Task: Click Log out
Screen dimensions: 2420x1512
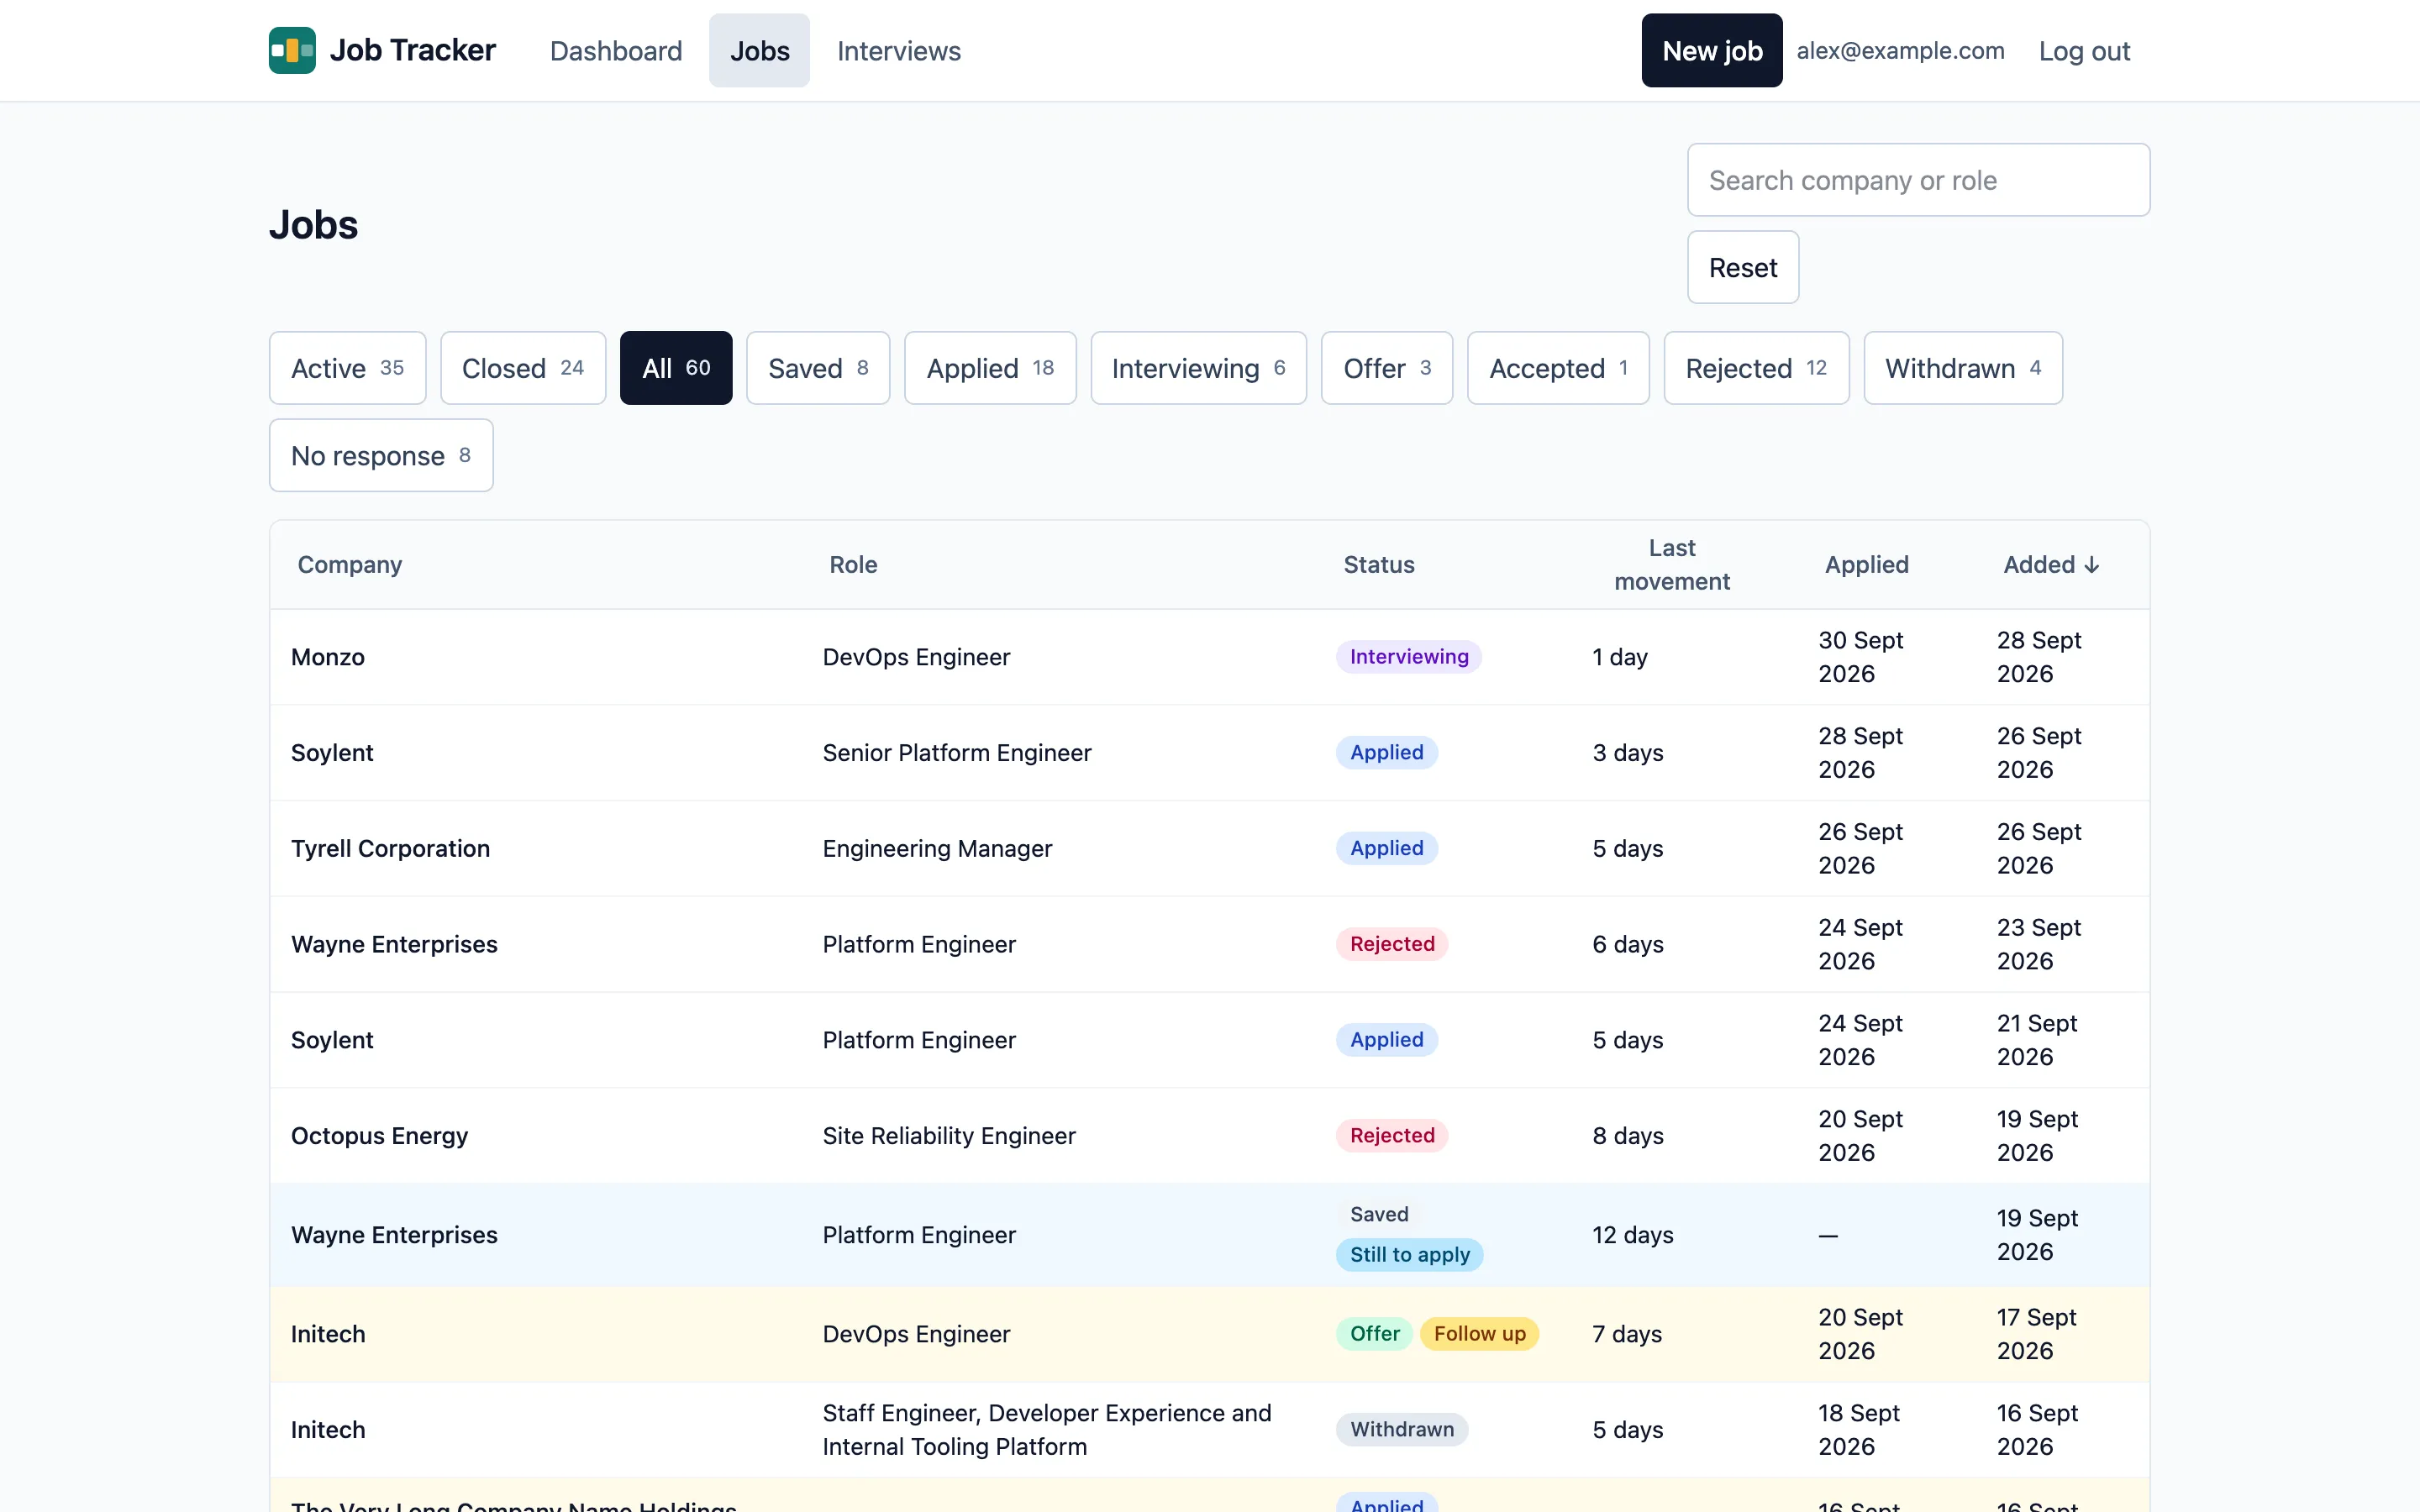Action: click(2084, 50)
